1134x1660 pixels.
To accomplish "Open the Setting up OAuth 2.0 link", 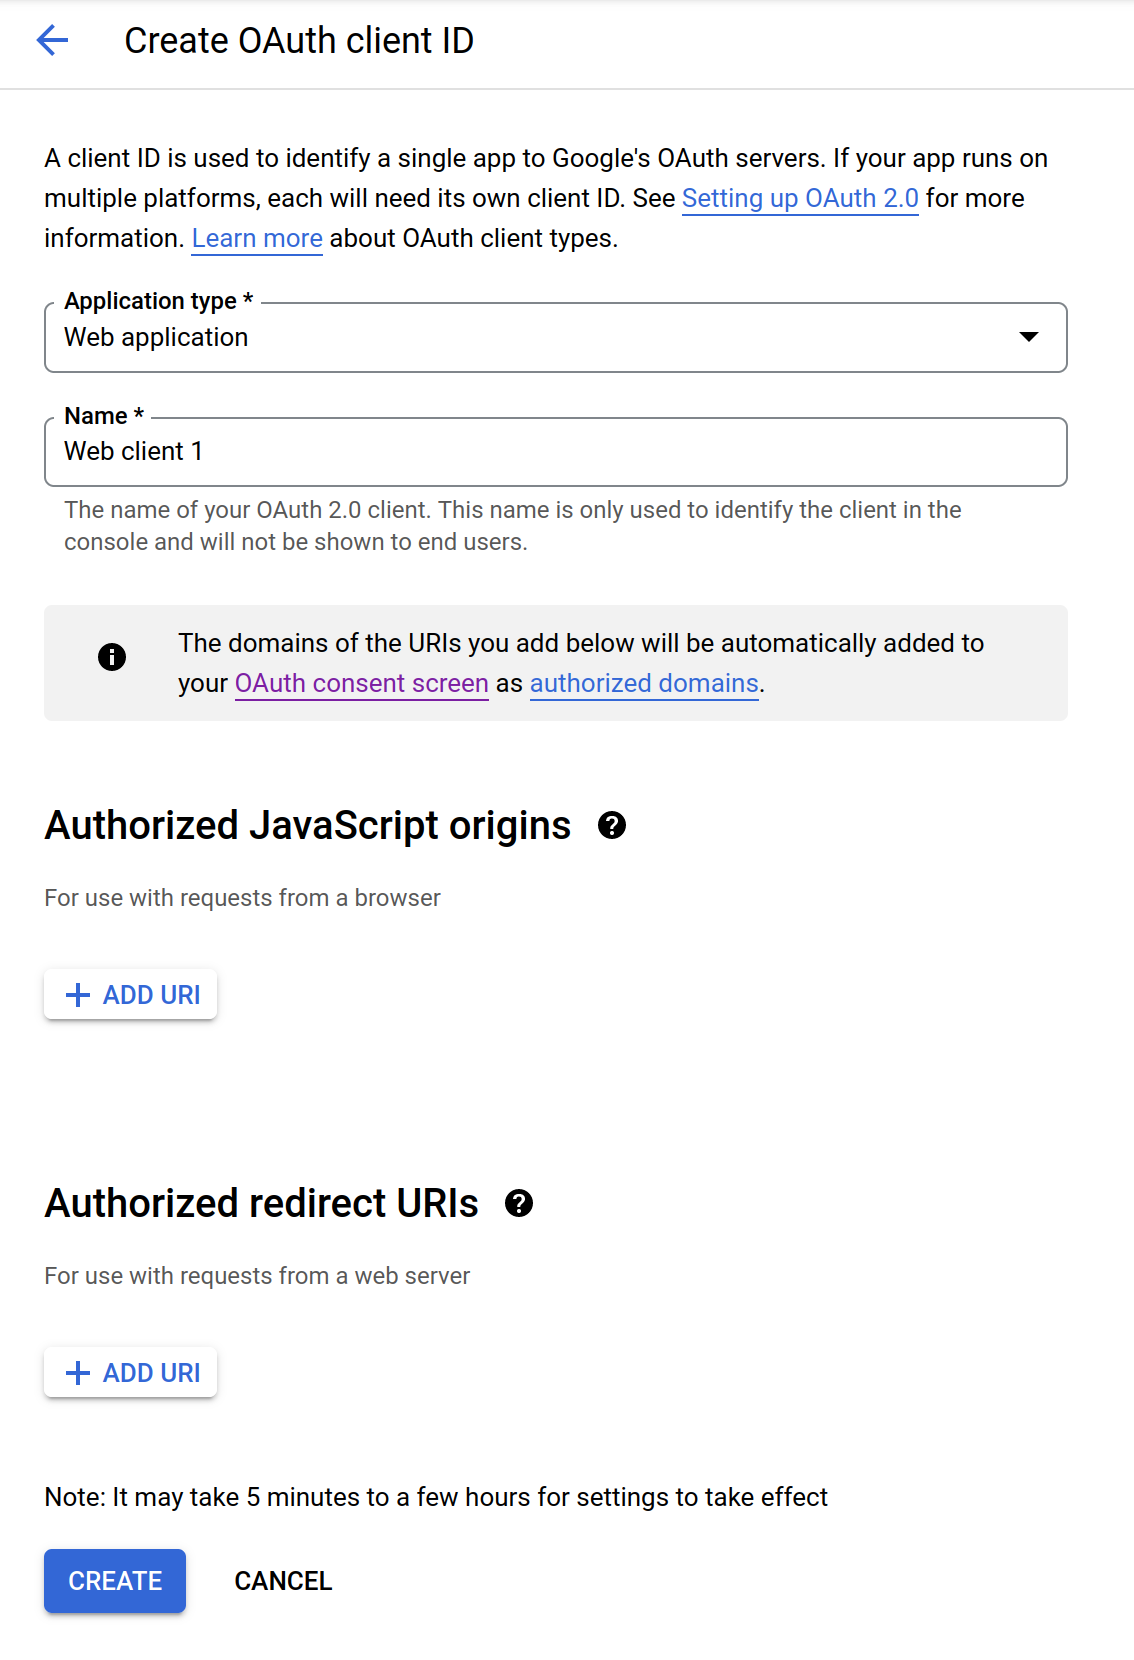I will click(x=800, y=199).
